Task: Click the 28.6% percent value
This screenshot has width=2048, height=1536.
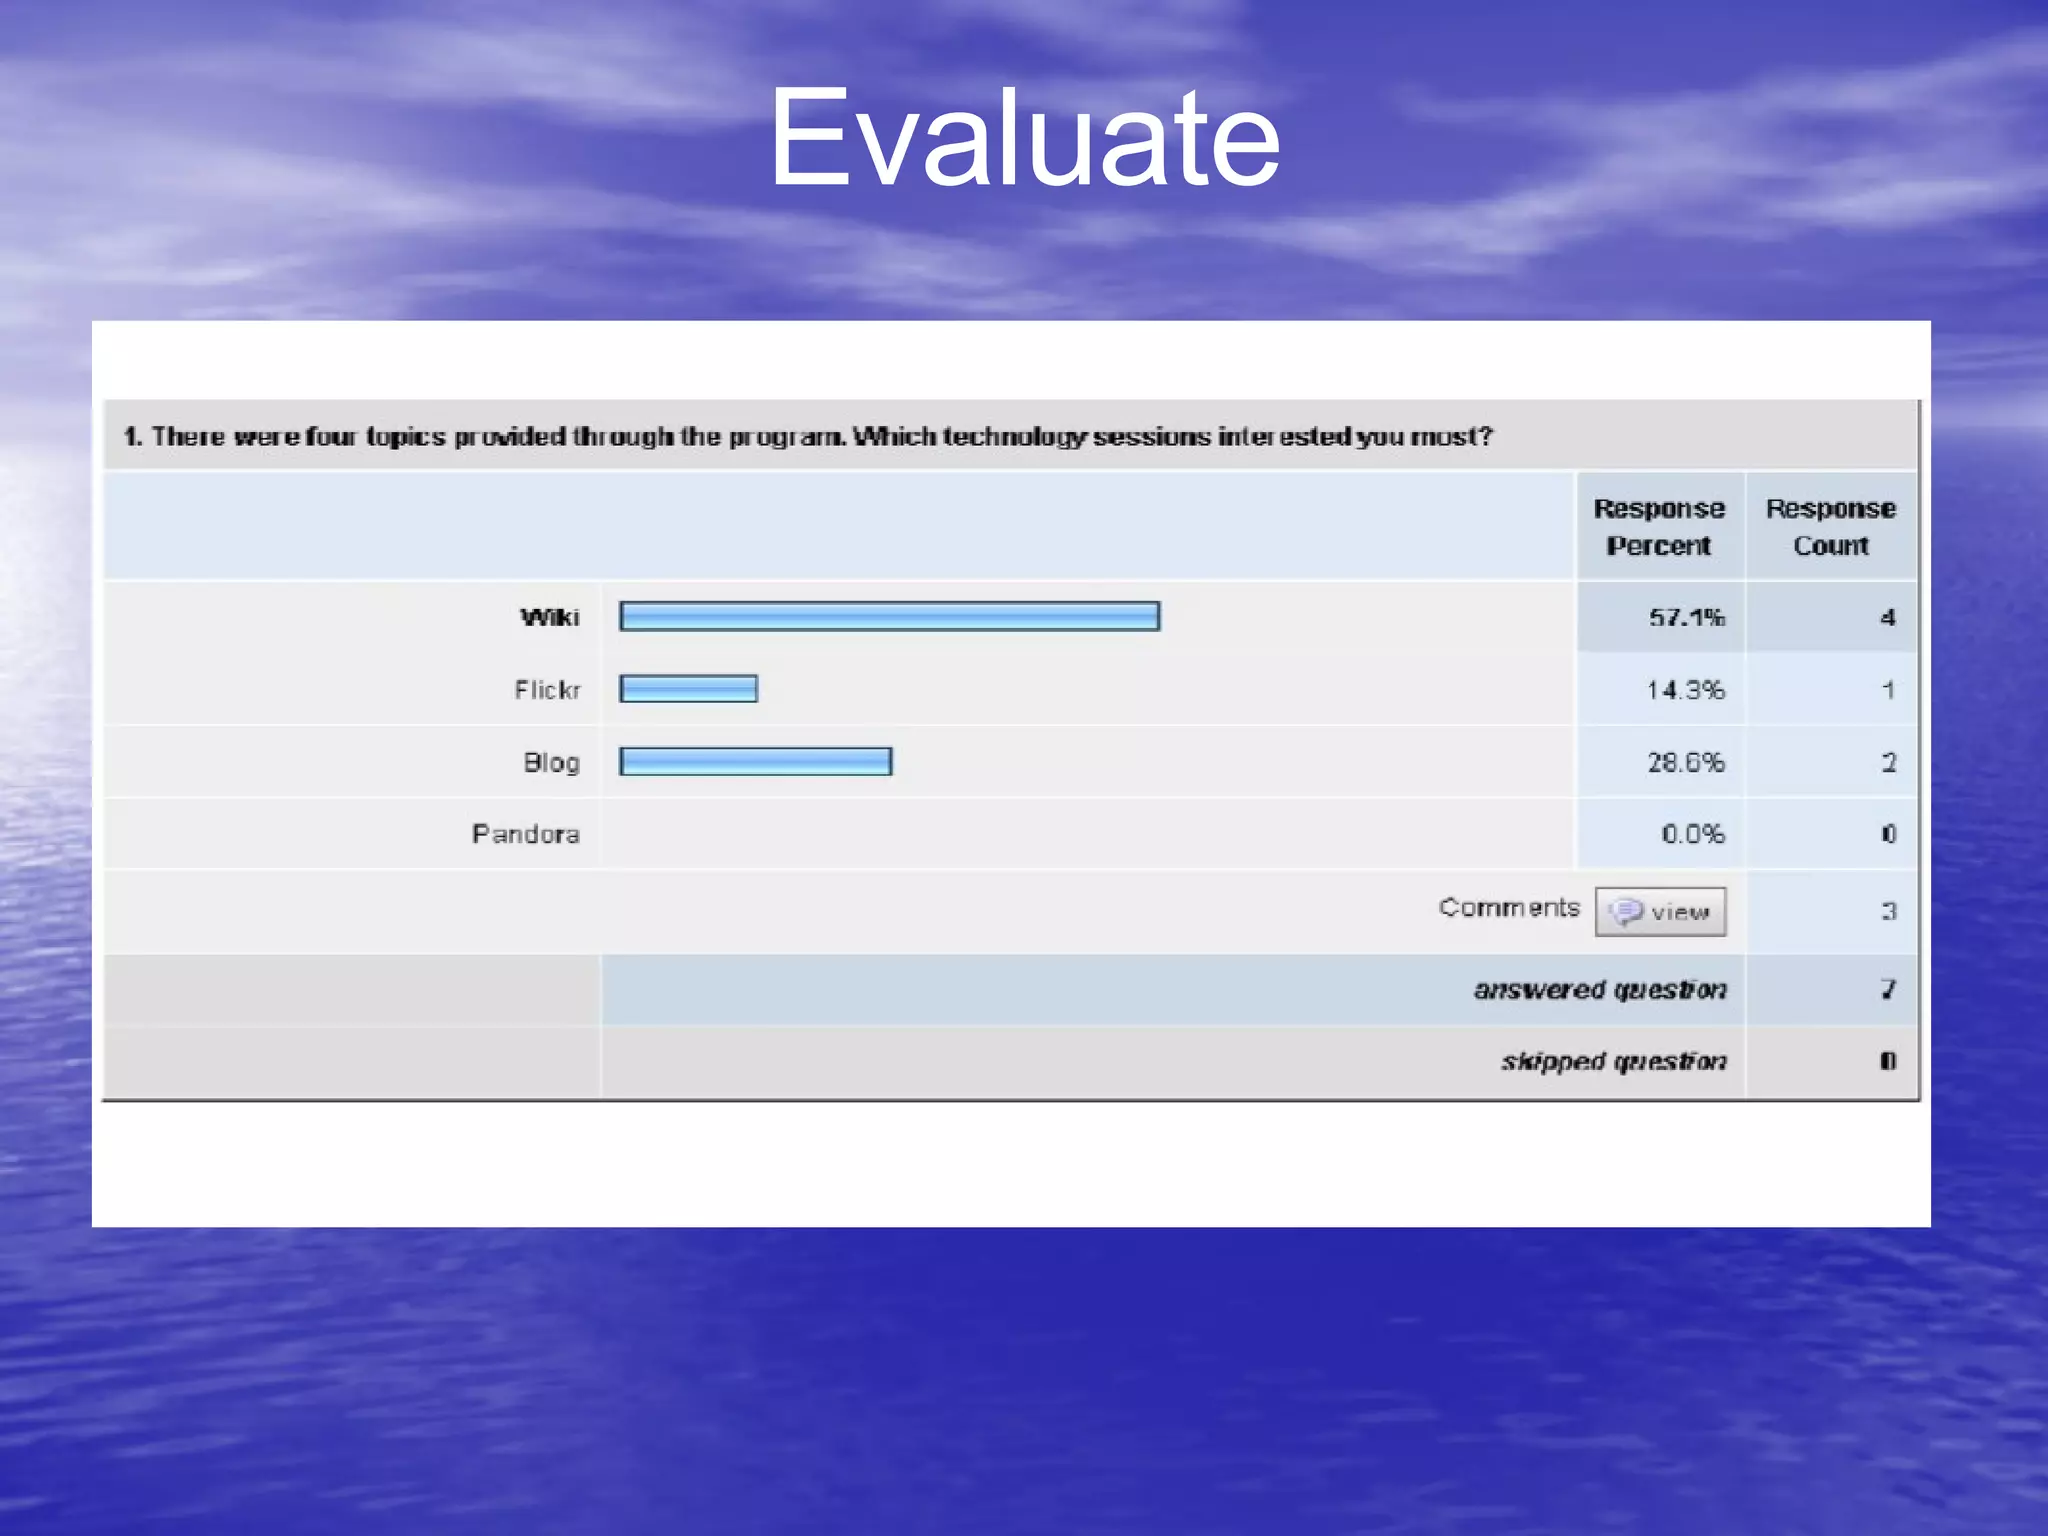Action: click(x=1686, y=763)
